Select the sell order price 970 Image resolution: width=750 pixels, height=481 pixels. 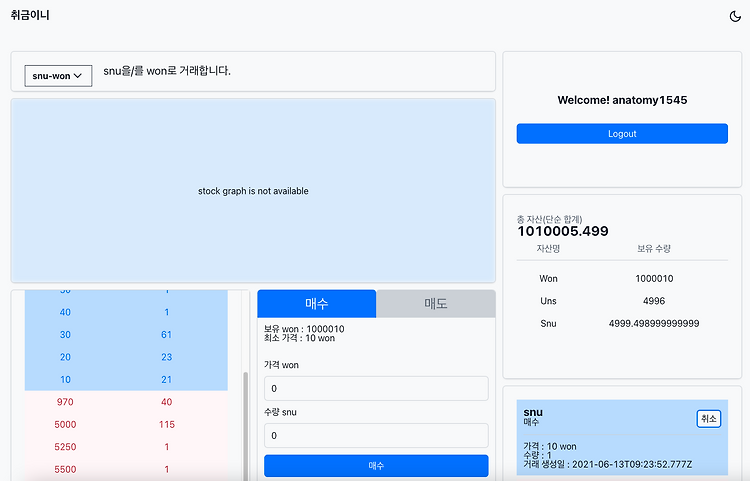coord(65,402)
